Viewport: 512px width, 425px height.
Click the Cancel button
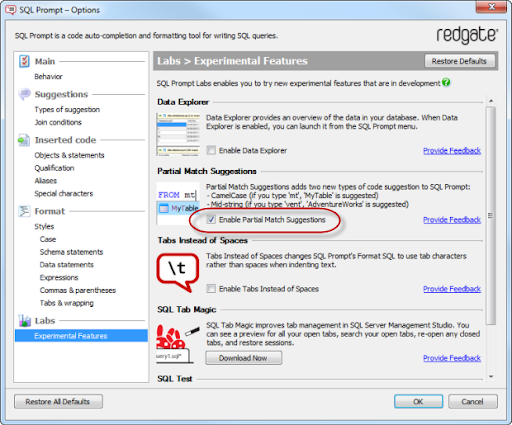472,402
